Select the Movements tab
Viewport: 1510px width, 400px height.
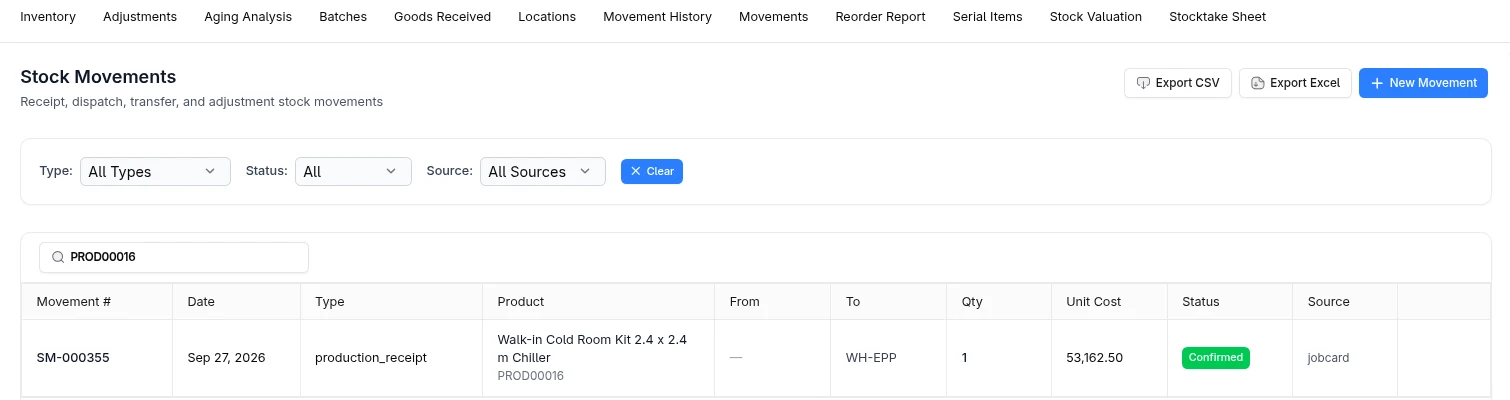(x=773, y=17)
